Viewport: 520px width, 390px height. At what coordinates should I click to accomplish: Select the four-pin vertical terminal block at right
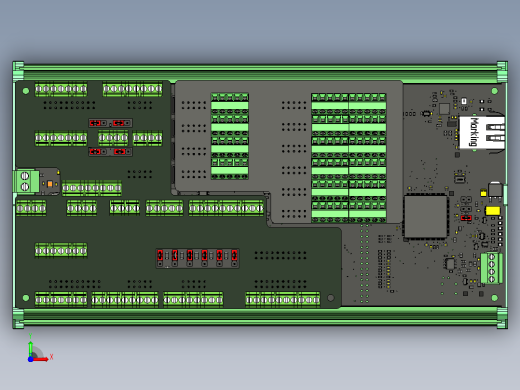click(x=491, y=268)
